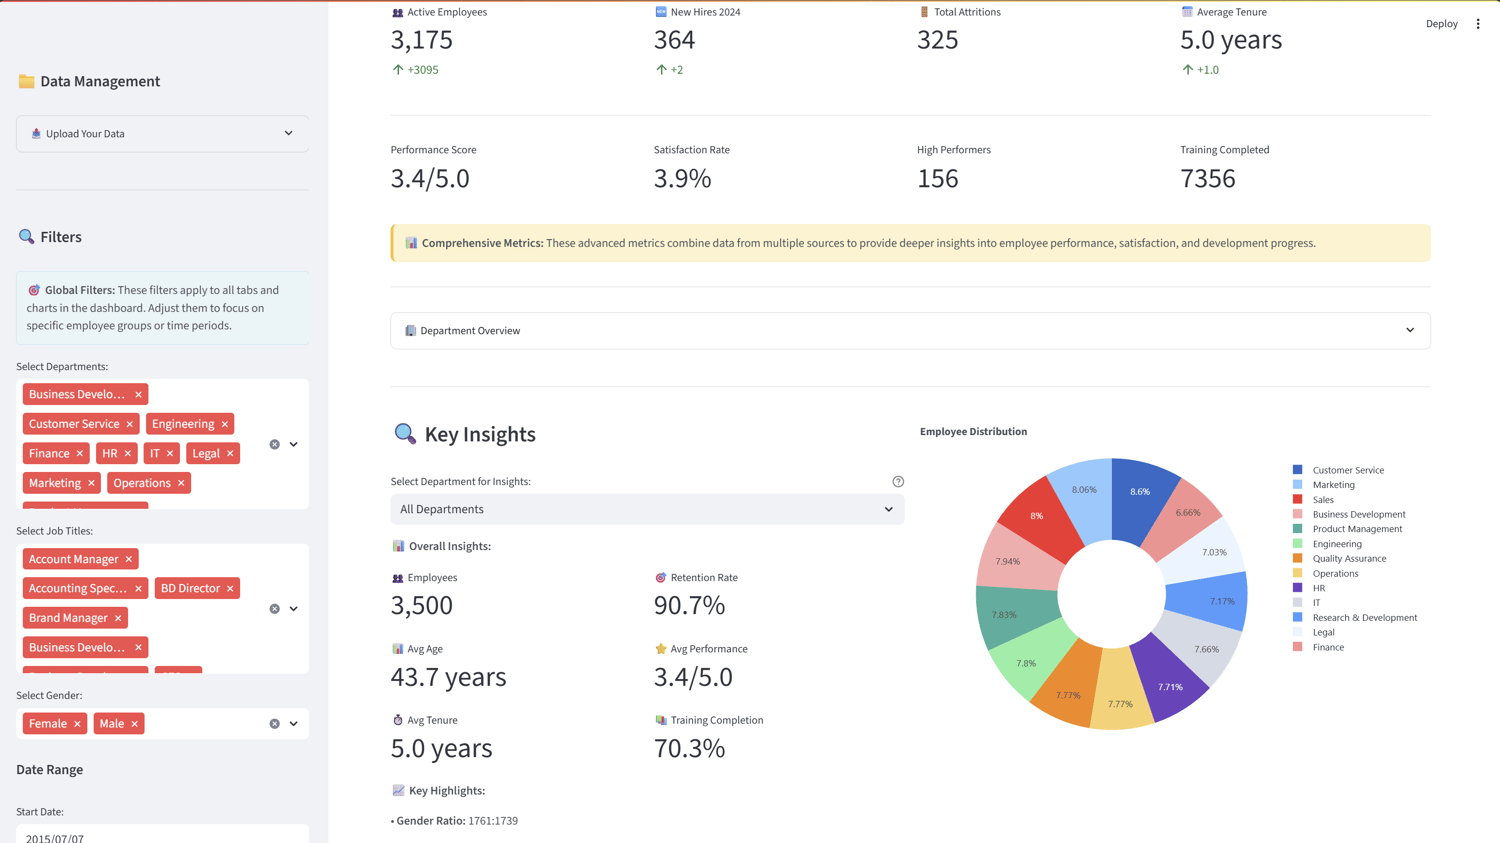This screenshot has width=1500, height=843.
Task: Remove the Female gender tag
Action: [x=77, y=724]
